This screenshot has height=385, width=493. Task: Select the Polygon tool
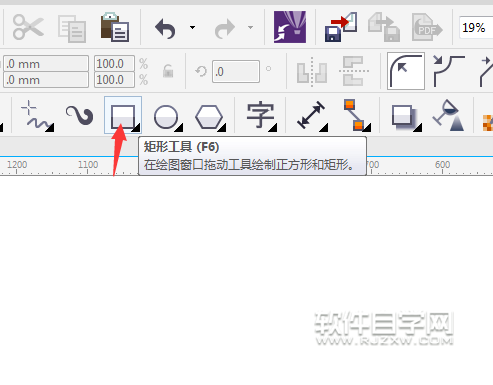(x=210, y=117)
